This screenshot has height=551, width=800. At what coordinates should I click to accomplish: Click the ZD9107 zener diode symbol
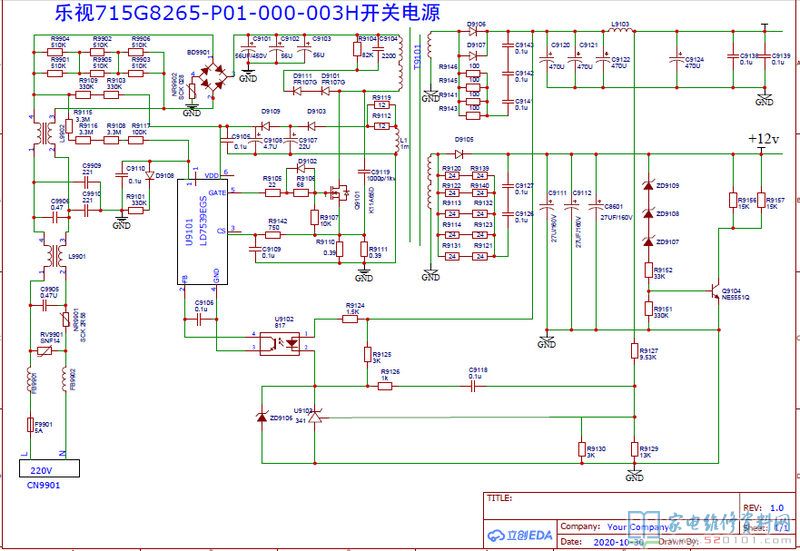[648, 241]
